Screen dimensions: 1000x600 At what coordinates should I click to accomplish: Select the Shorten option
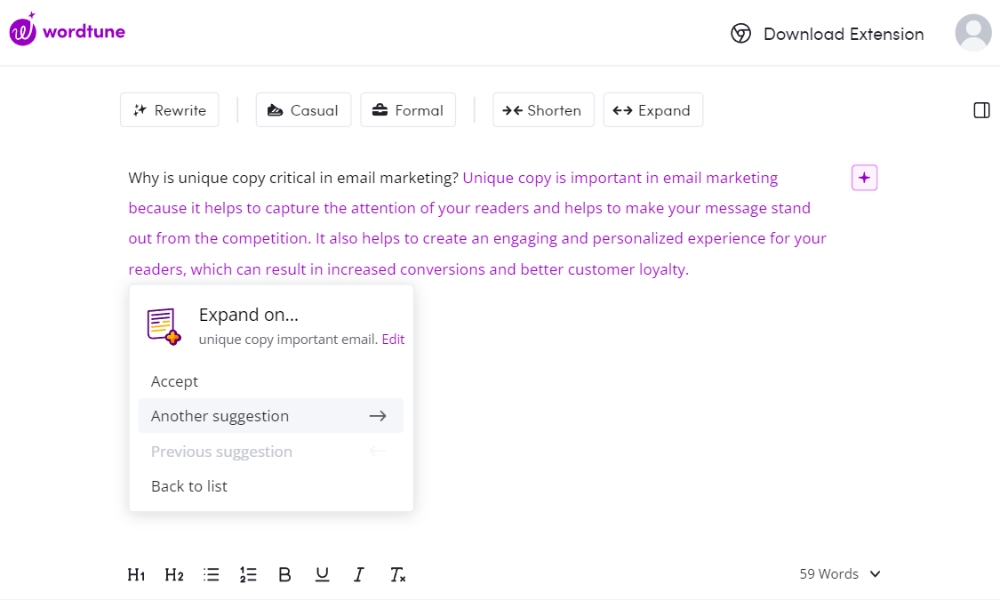click(543, 110)
